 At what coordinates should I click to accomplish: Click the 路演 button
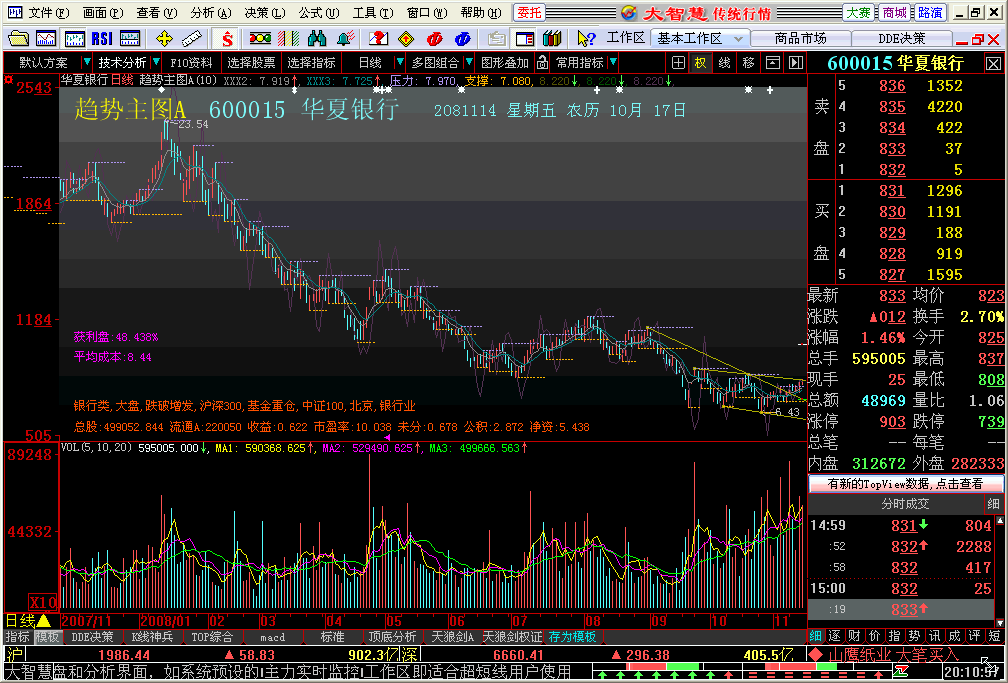click(930, 12)
